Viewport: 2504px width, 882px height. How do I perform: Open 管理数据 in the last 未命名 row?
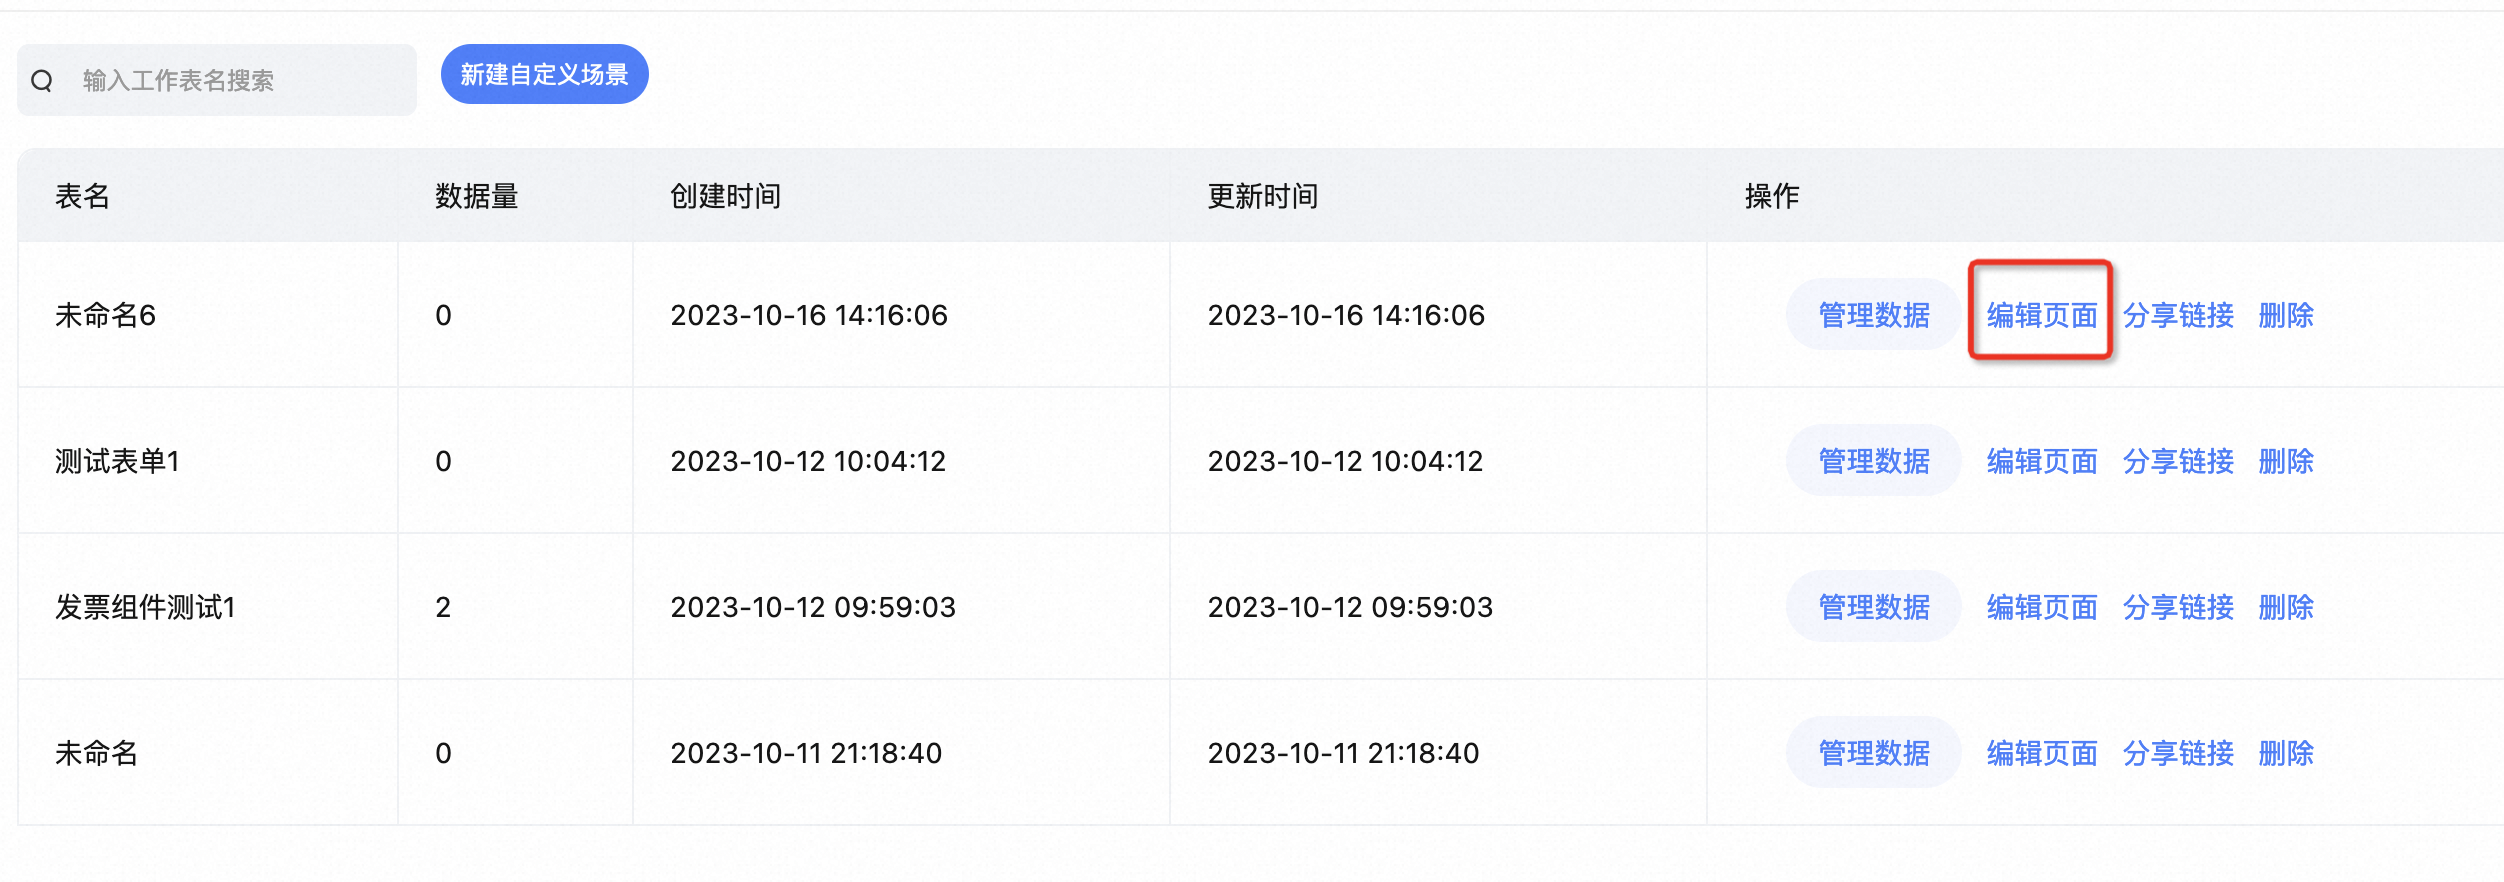tap(1873, 753)
